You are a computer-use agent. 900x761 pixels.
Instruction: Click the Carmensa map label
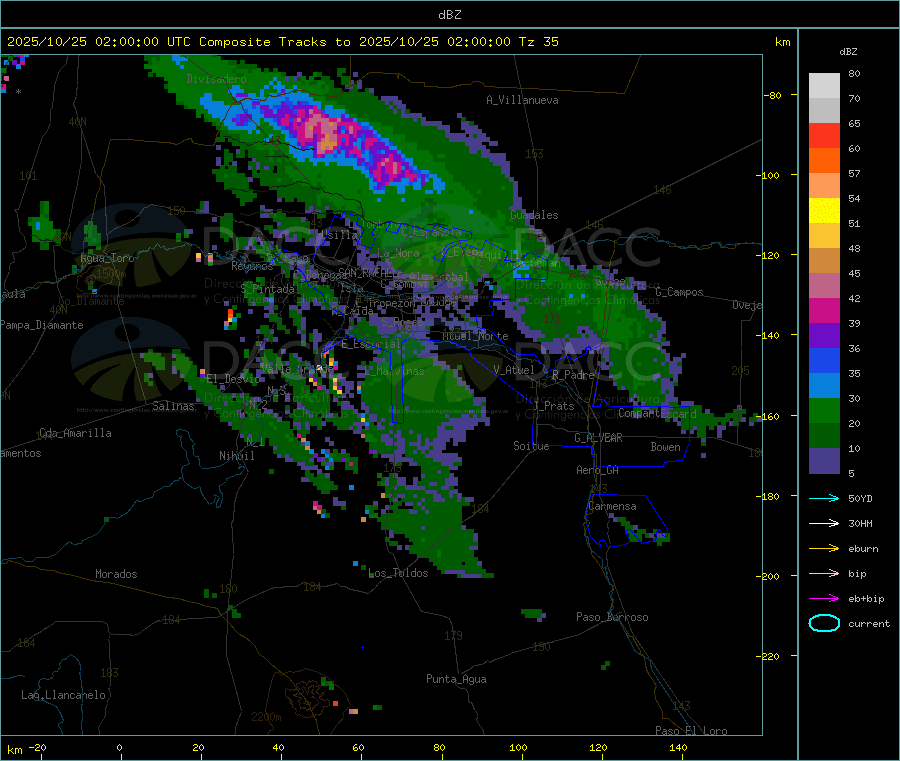click(612, 507)
